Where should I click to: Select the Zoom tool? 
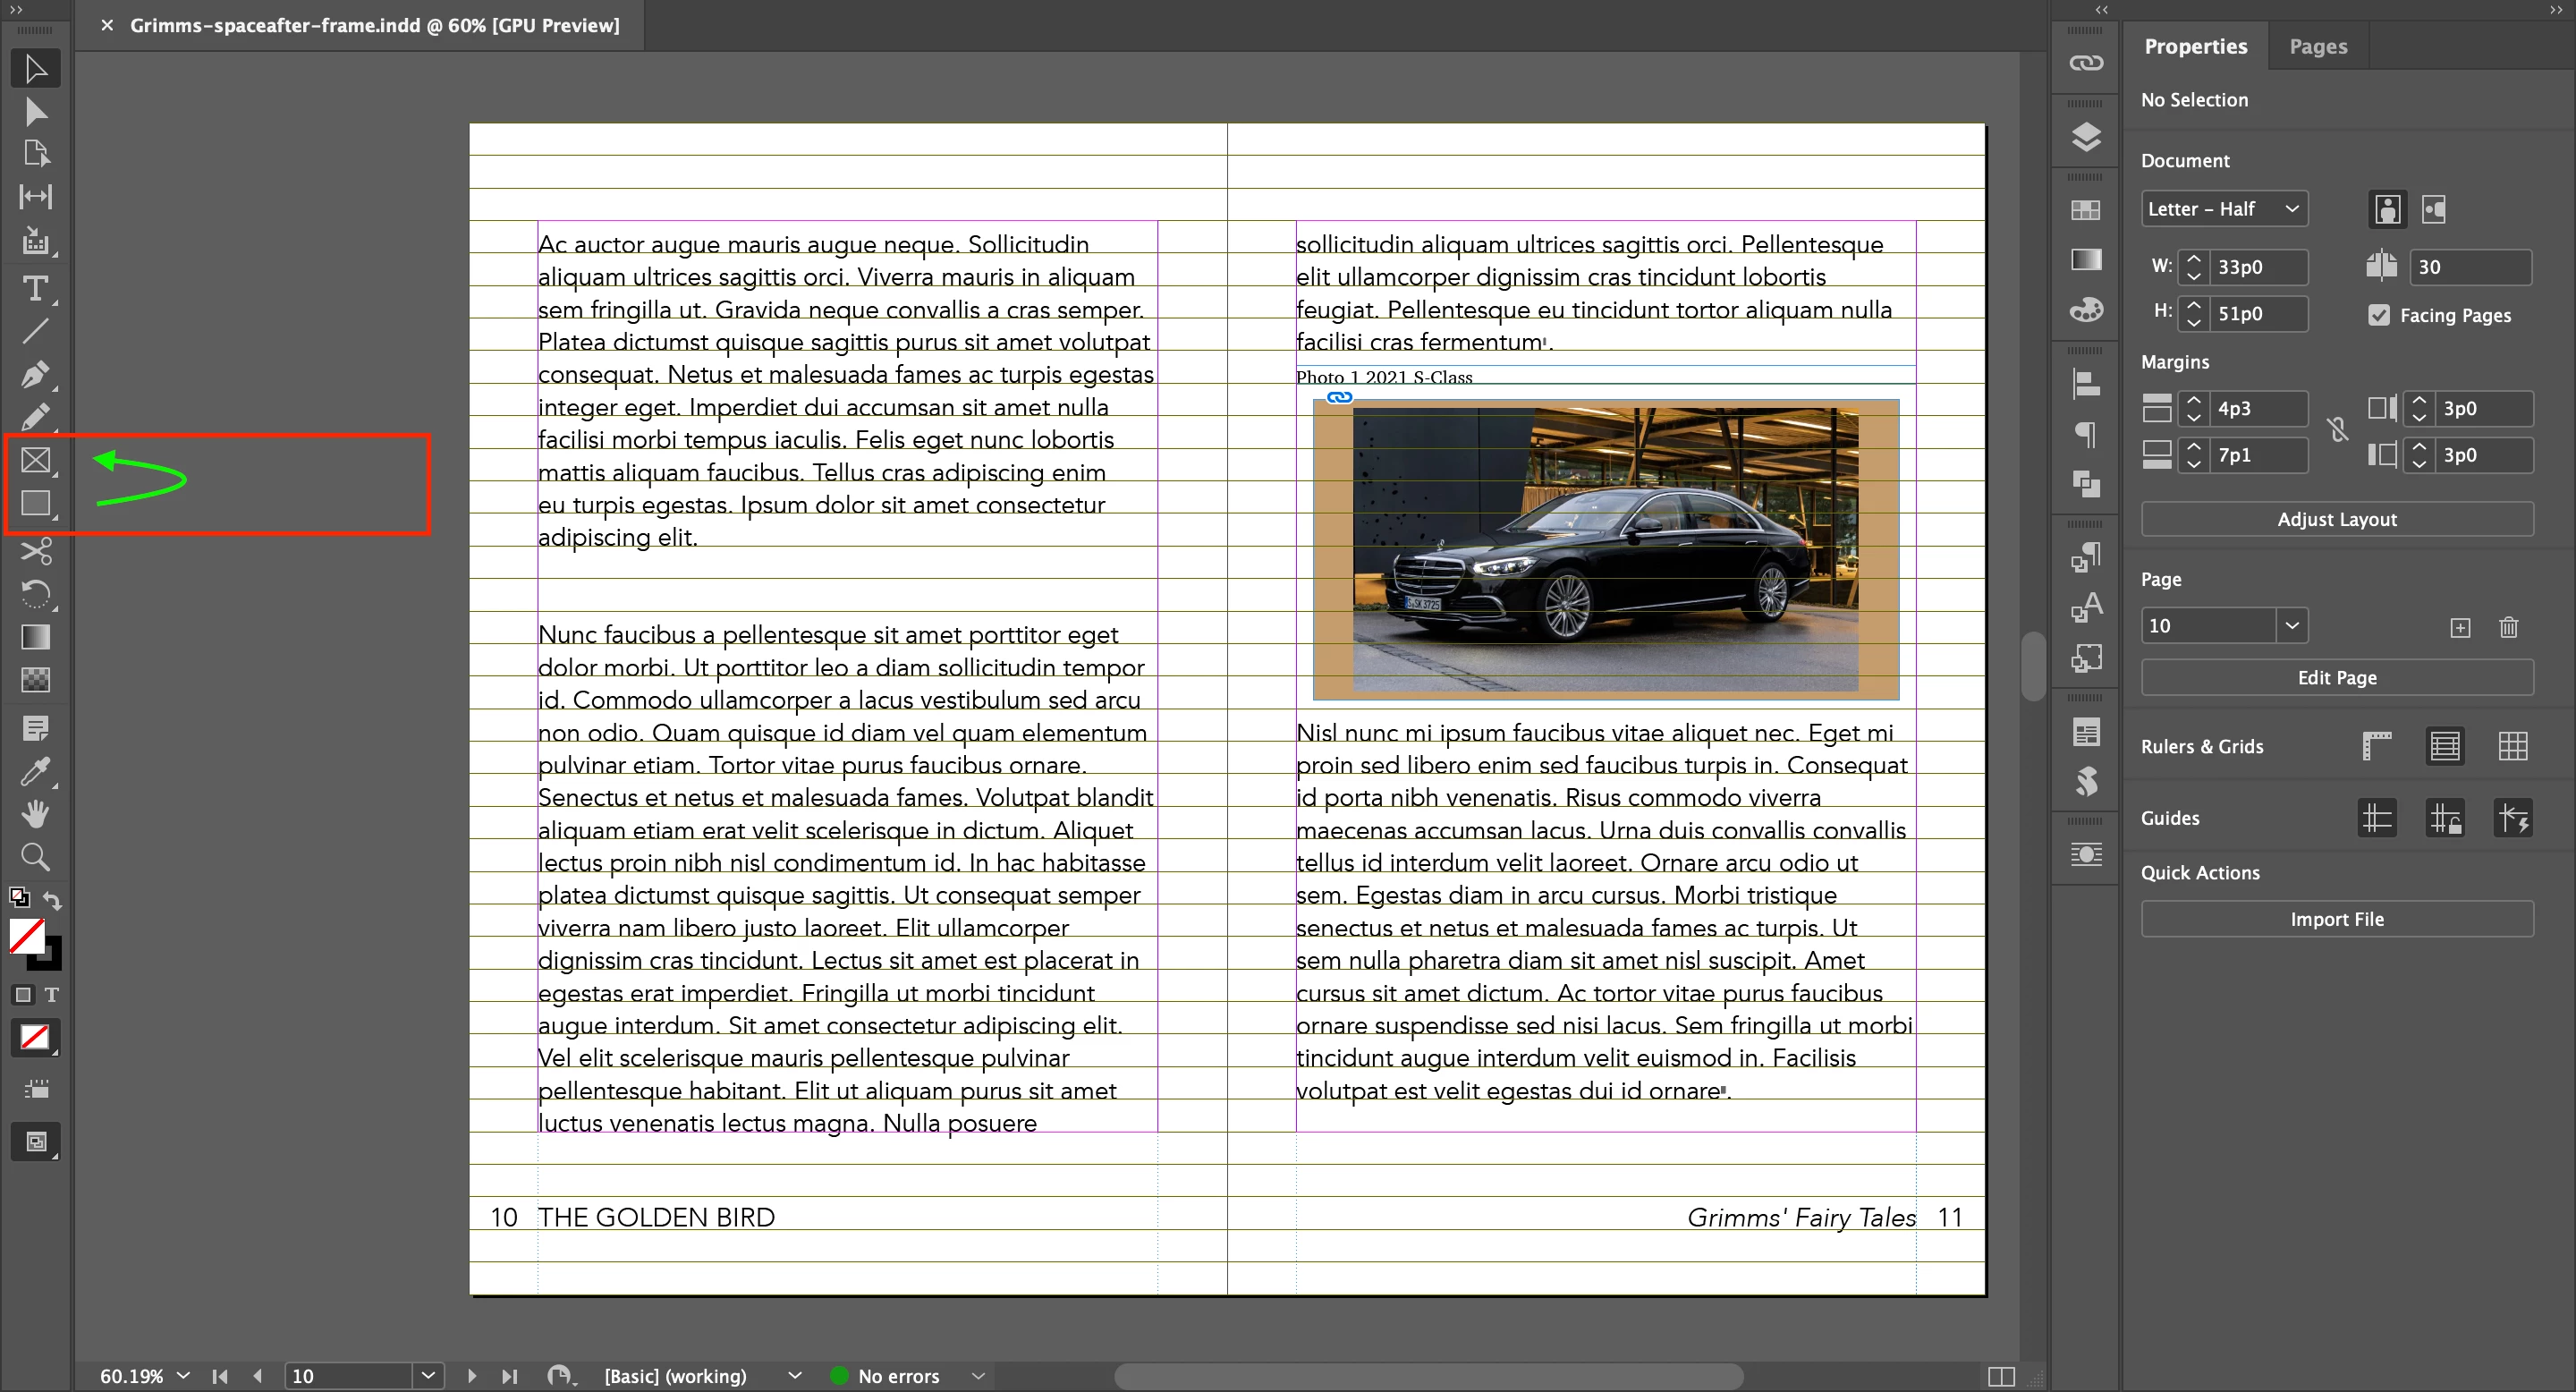[x=35, y=857]
